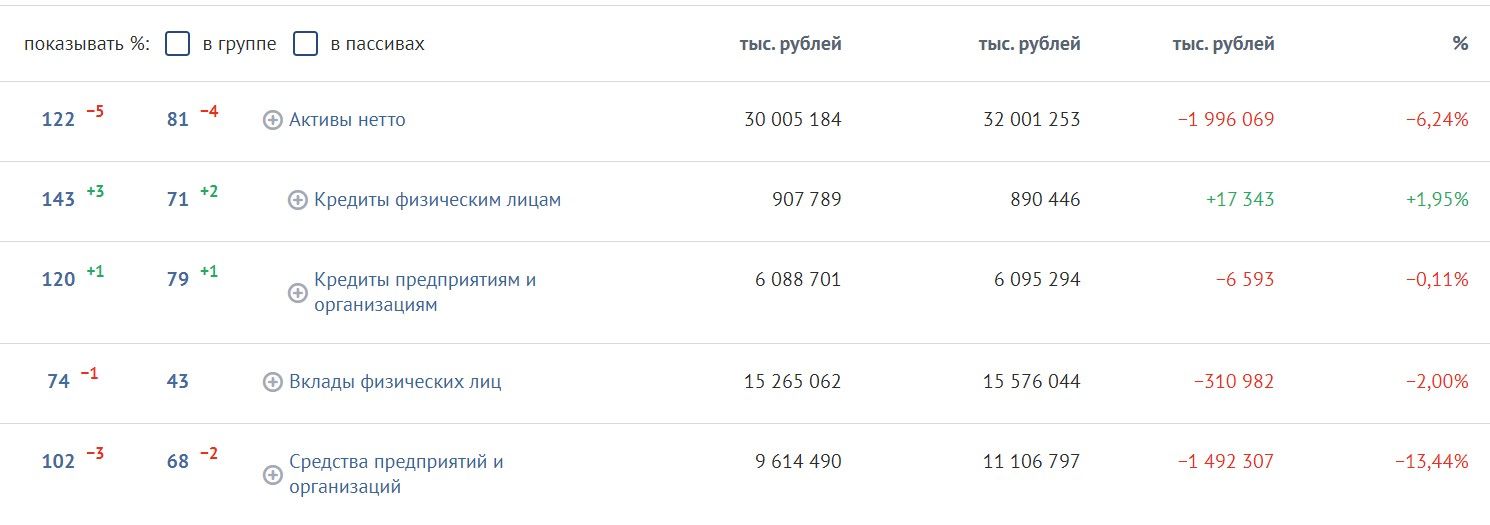Screen dimensions: 1490x525
Task: Click rank 143 for Кредиты физическим лицам
Action: coord(58,200)
